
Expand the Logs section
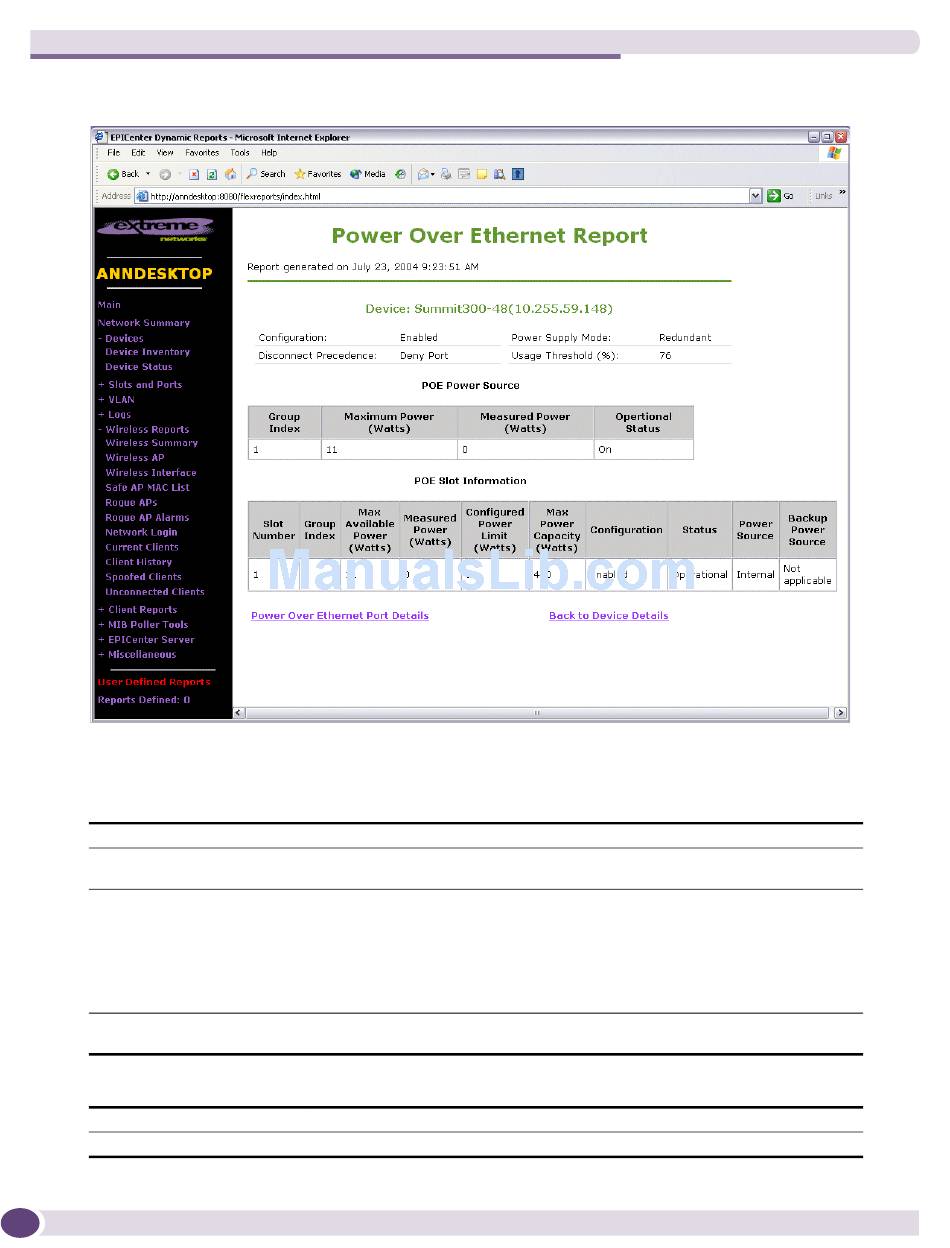click(x=114, y=415)
